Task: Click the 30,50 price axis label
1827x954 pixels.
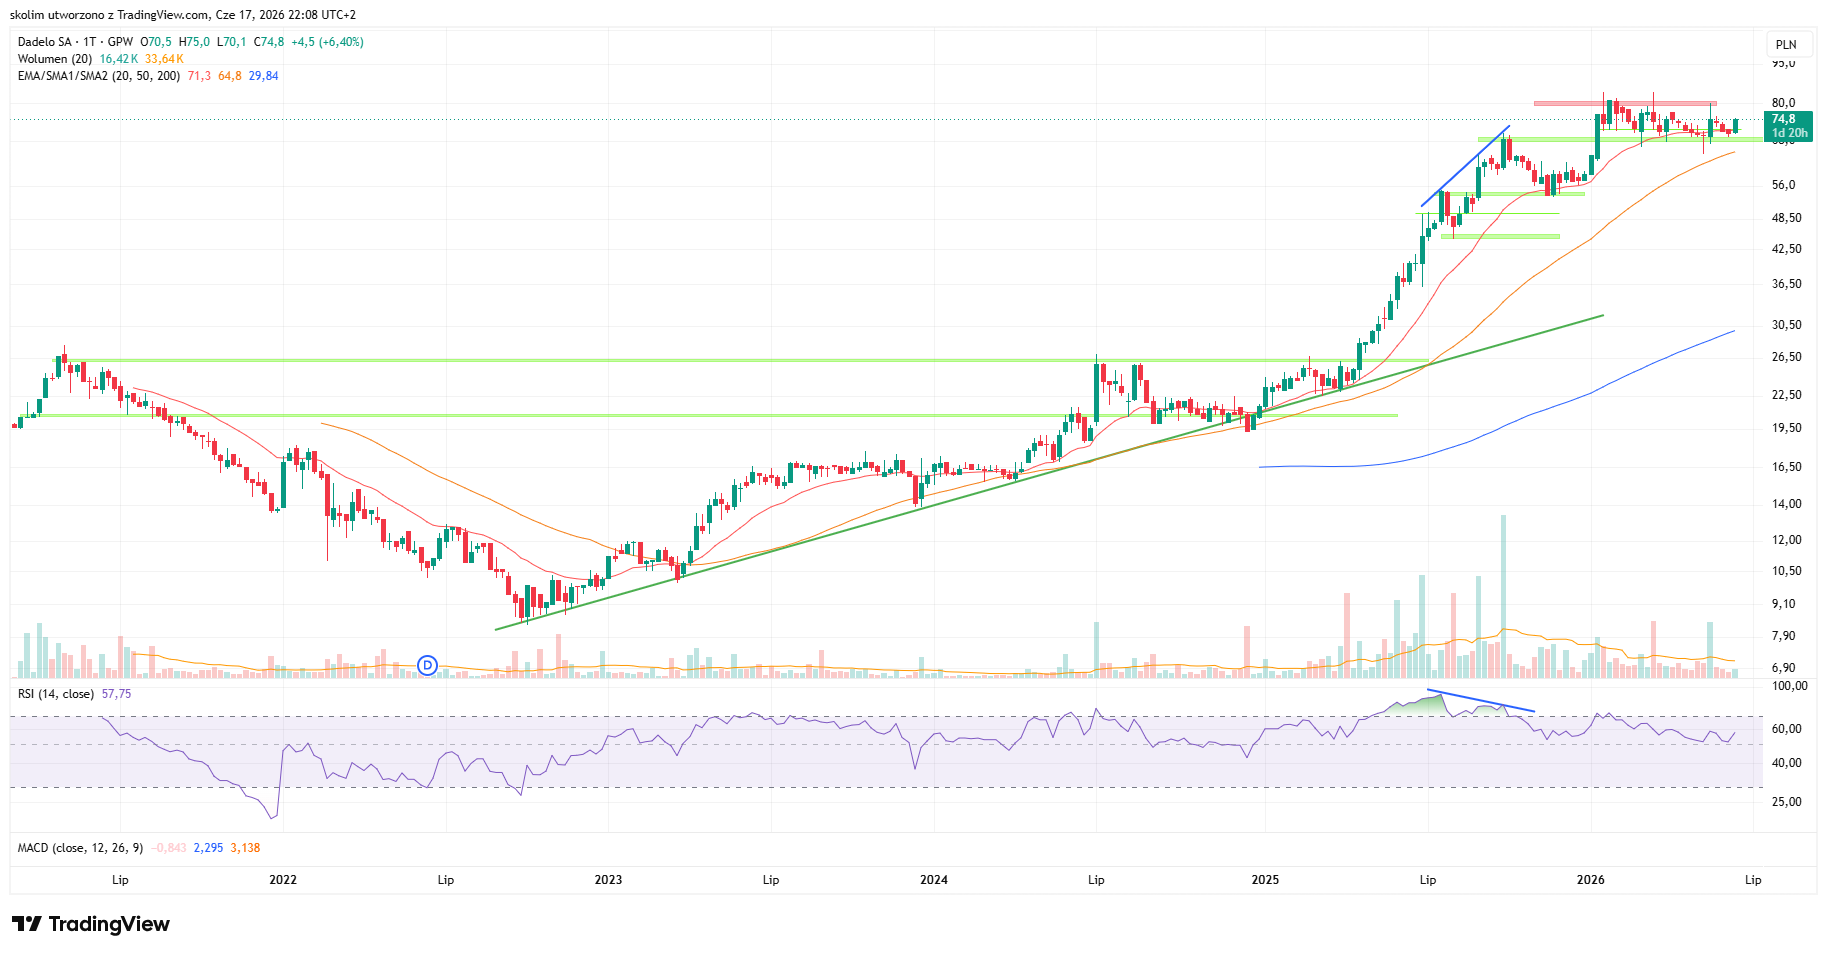Action: point(1787,325)
